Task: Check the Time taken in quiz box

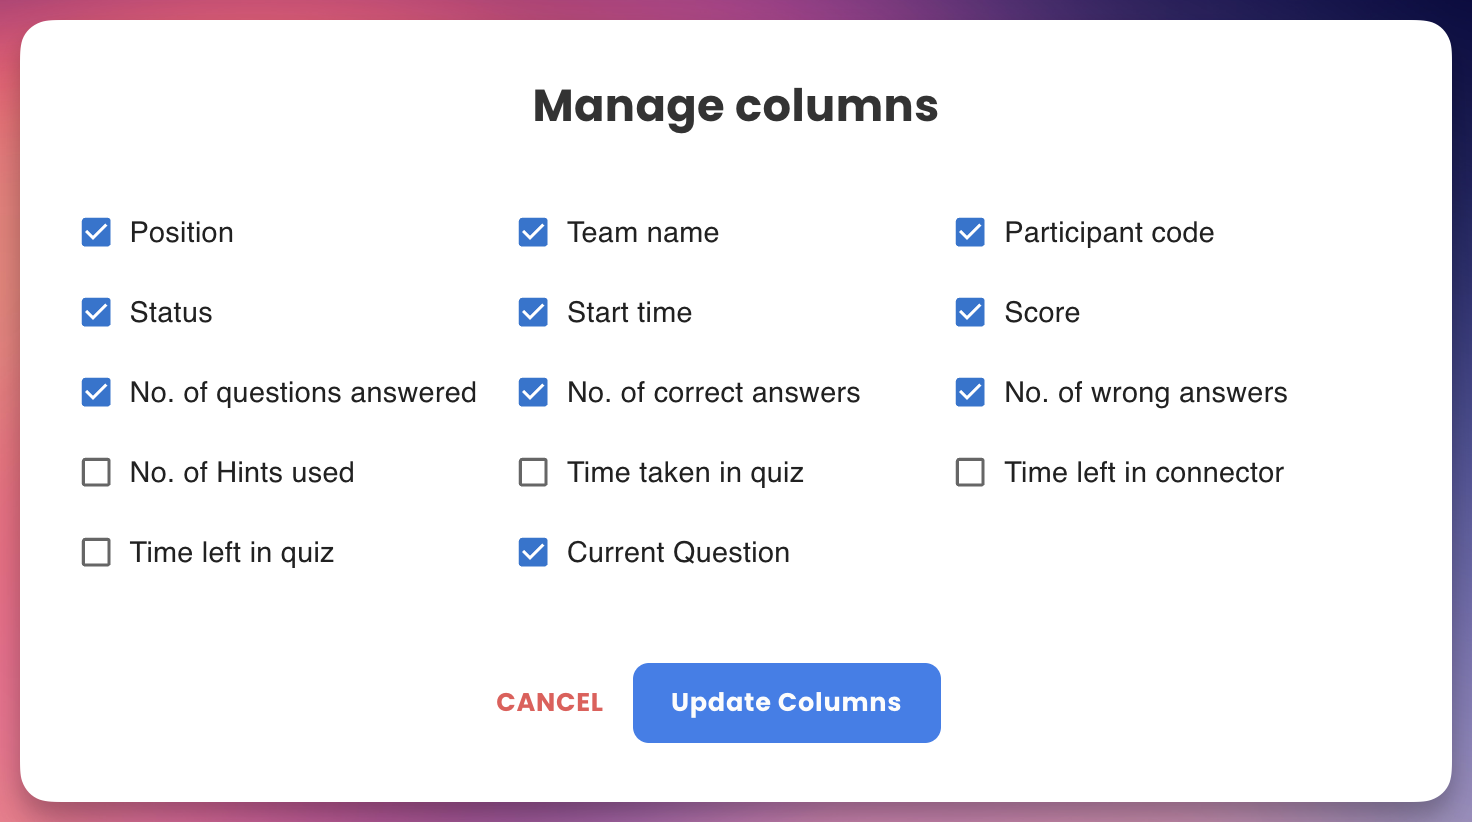Action: (x=533, y=472)
